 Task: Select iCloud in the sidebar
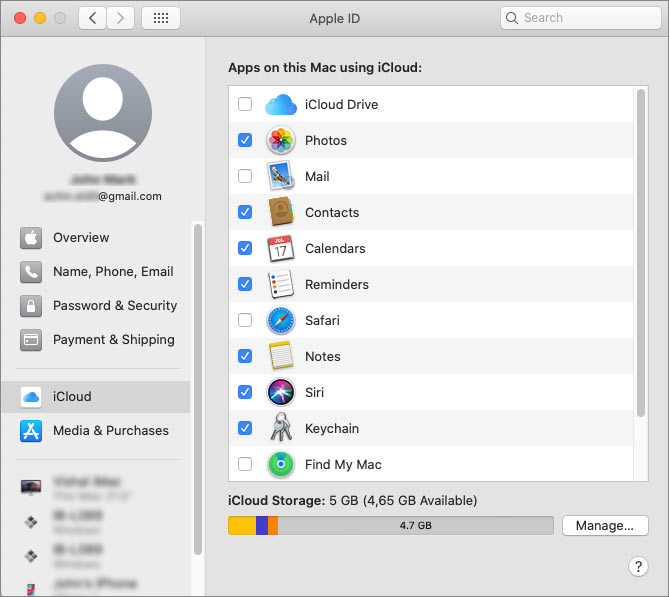96,397
